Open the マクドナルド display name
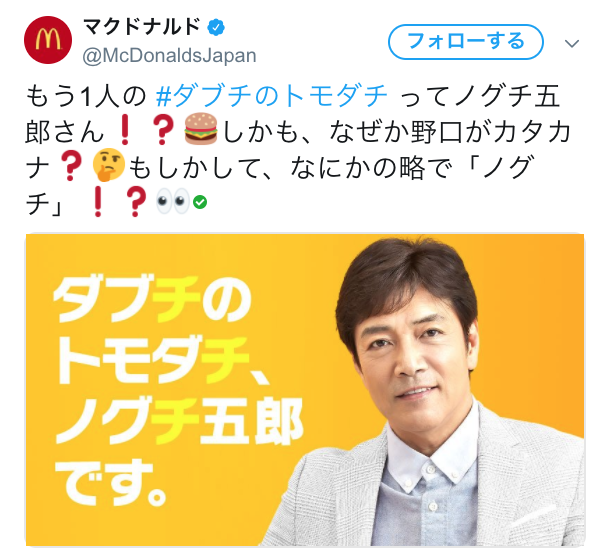Image resolution: width=604 pixels, height=560 pixels. pos(141,27)
